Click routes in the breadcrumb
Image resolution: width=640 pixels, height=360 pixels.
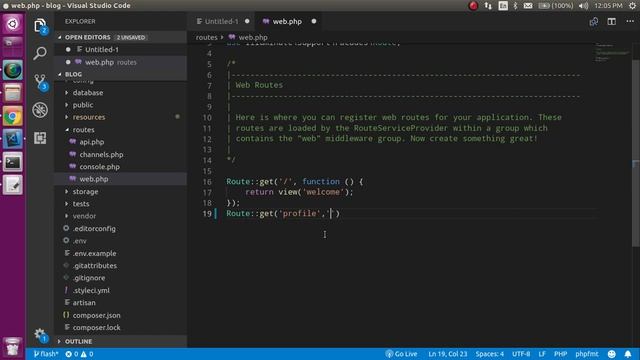tap(207, 37)
